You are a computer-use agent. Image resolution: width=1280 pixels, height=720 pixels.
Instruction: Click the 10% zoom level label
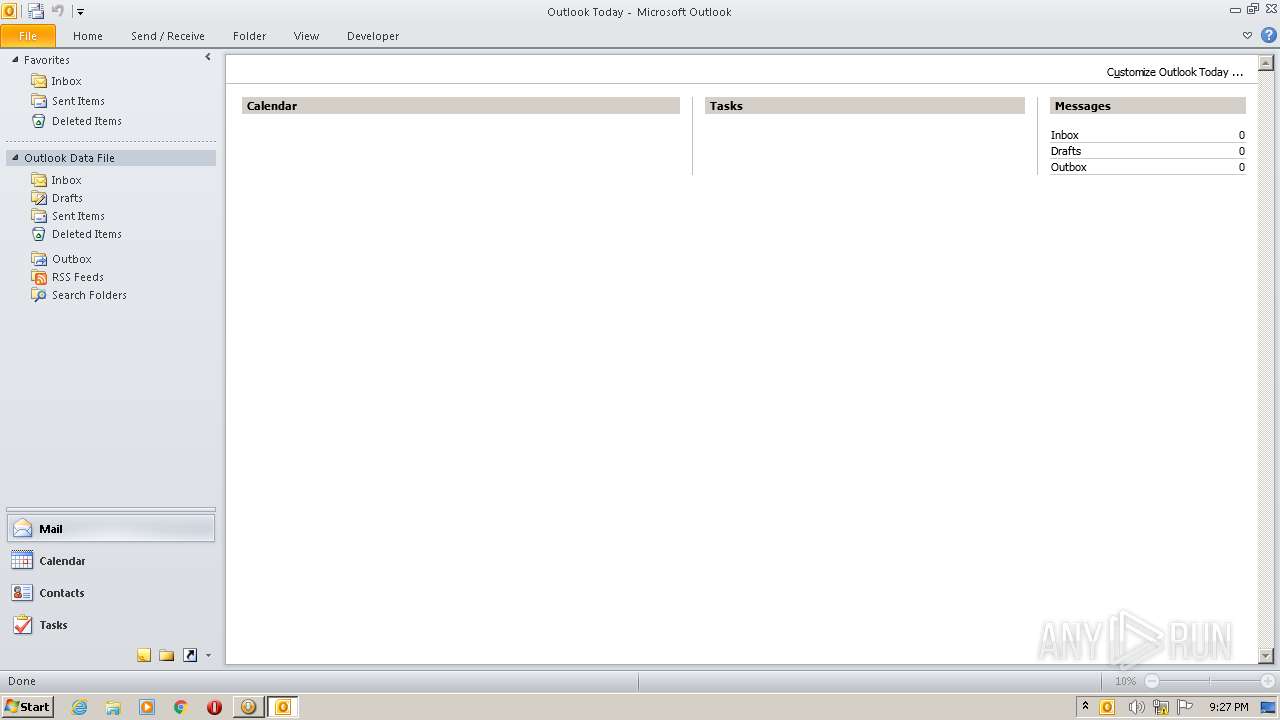[1125, 681]
